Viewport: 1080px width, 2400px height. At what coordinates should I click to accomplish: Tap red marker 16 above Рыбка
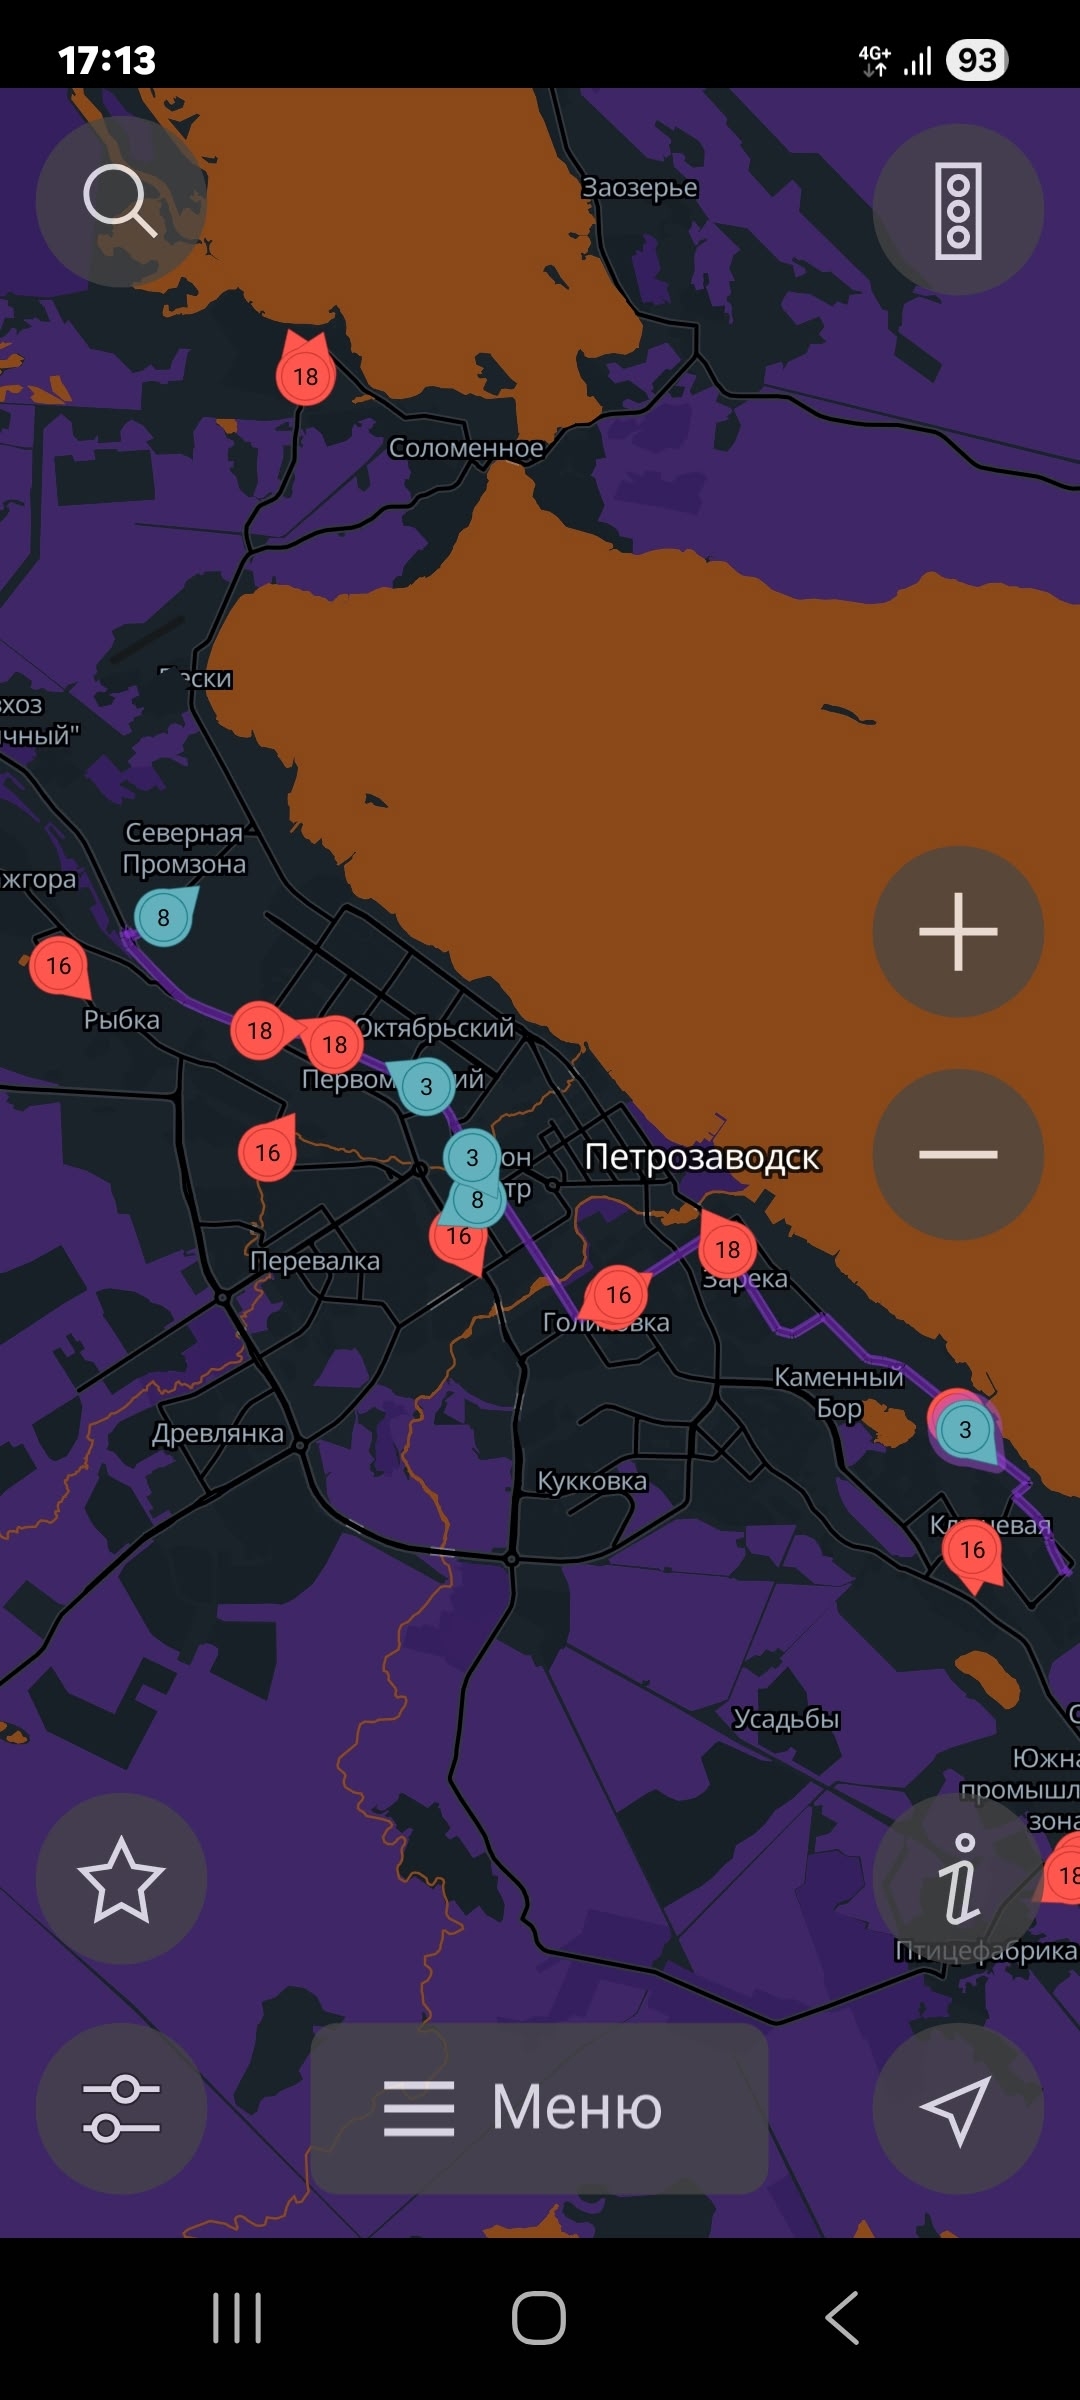click(x=58, y=965)
